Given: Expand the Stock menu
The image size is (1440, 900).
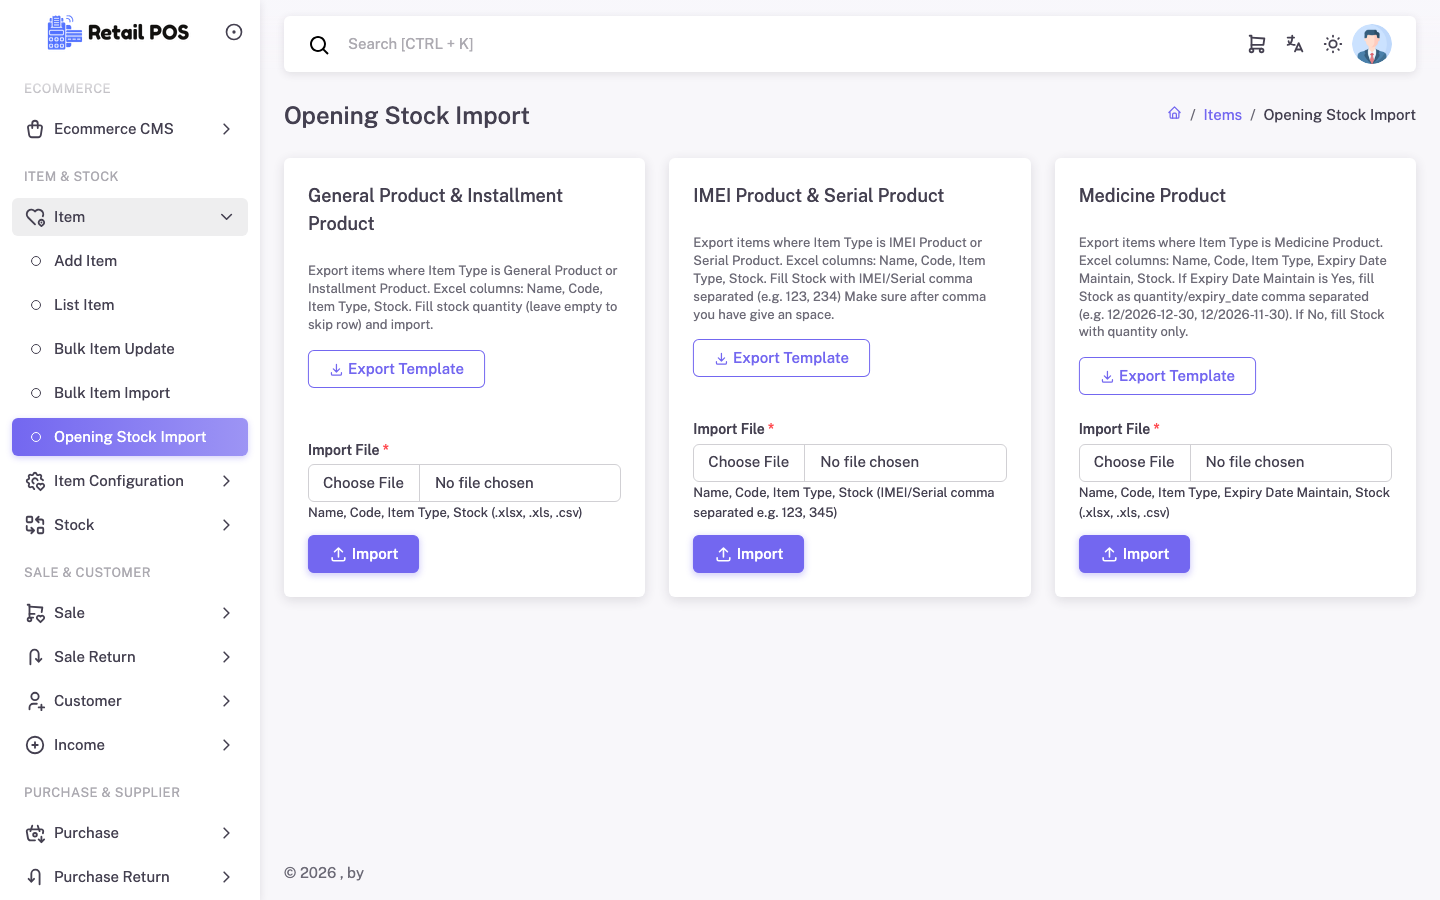Looking at the screenshot, I should coord(130,525).
